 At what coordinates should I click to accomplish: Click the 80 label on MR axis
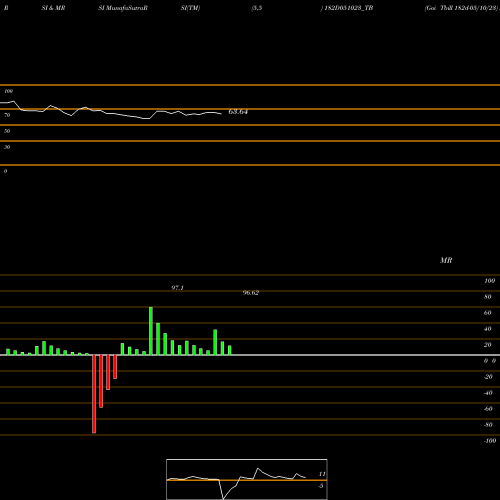click(x=488, y=297)
